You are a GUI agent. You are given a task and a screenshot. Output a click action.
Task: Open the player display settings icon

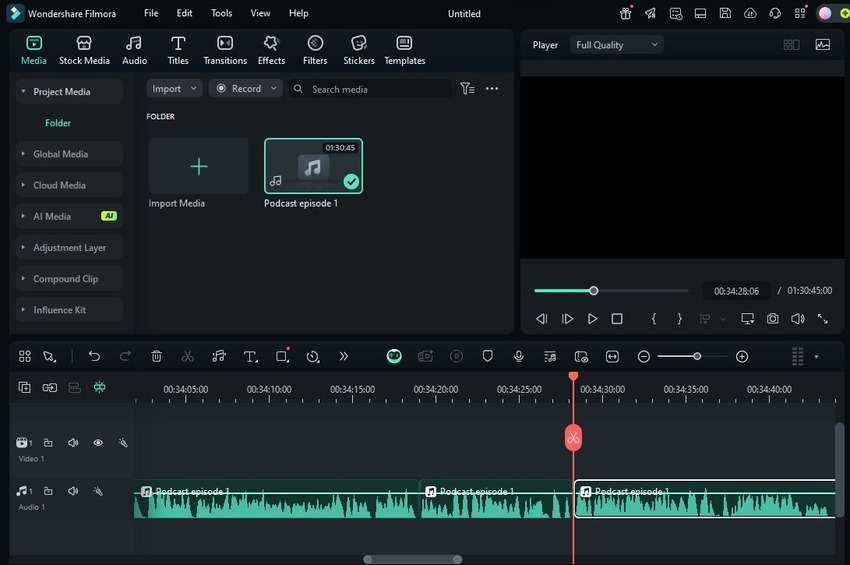[x=748, y=319]
